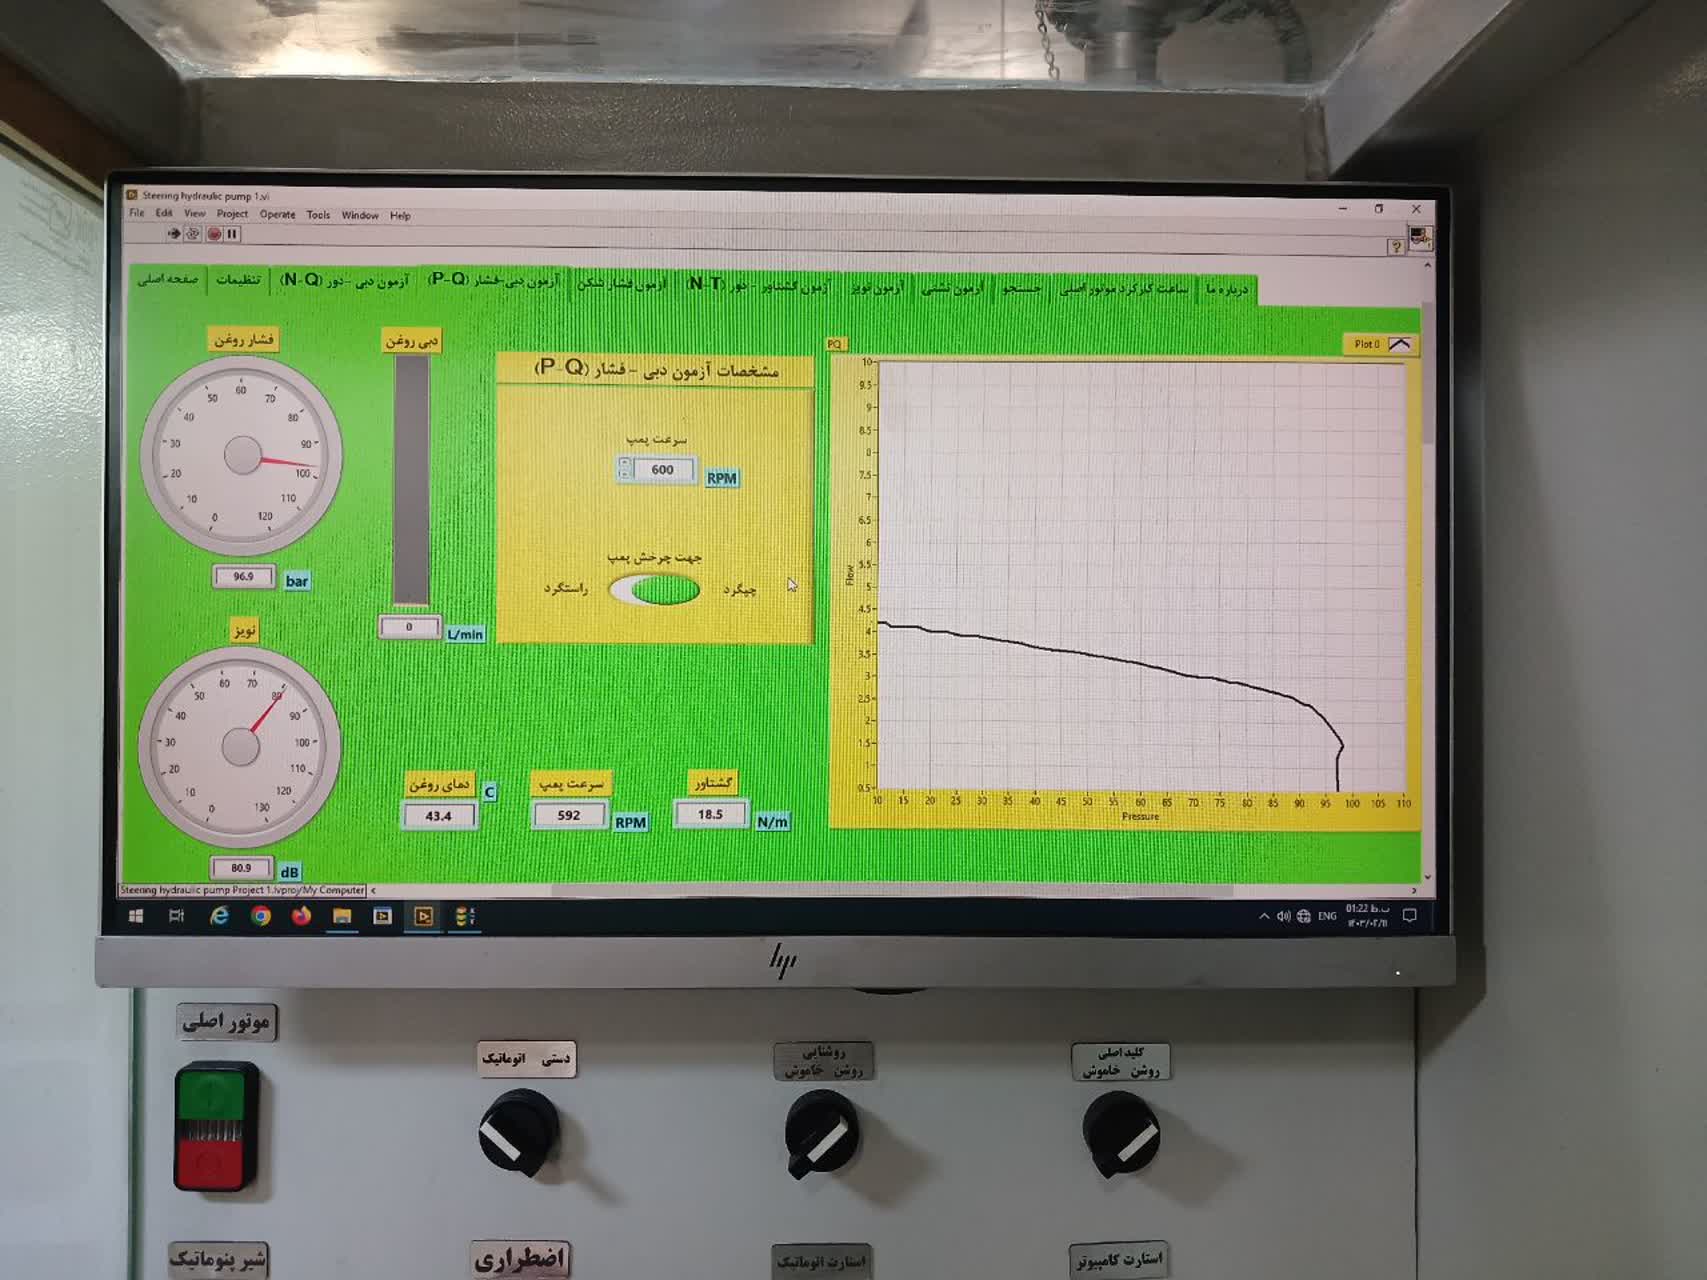The height and width of the screenshot is (1280, 1707).
Task: Open the Project menu
Action: [232, 213]
